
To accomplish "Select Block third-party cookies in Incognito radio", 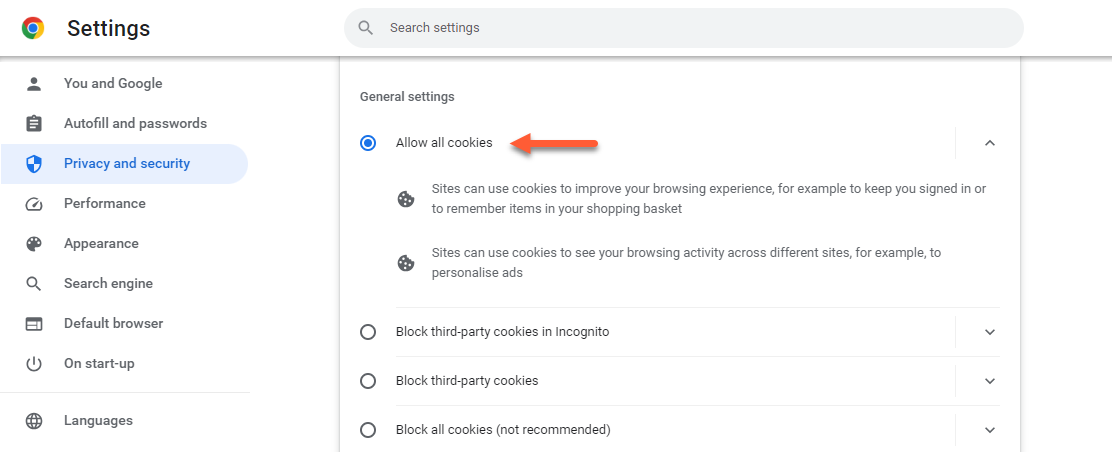I will 368,332.
